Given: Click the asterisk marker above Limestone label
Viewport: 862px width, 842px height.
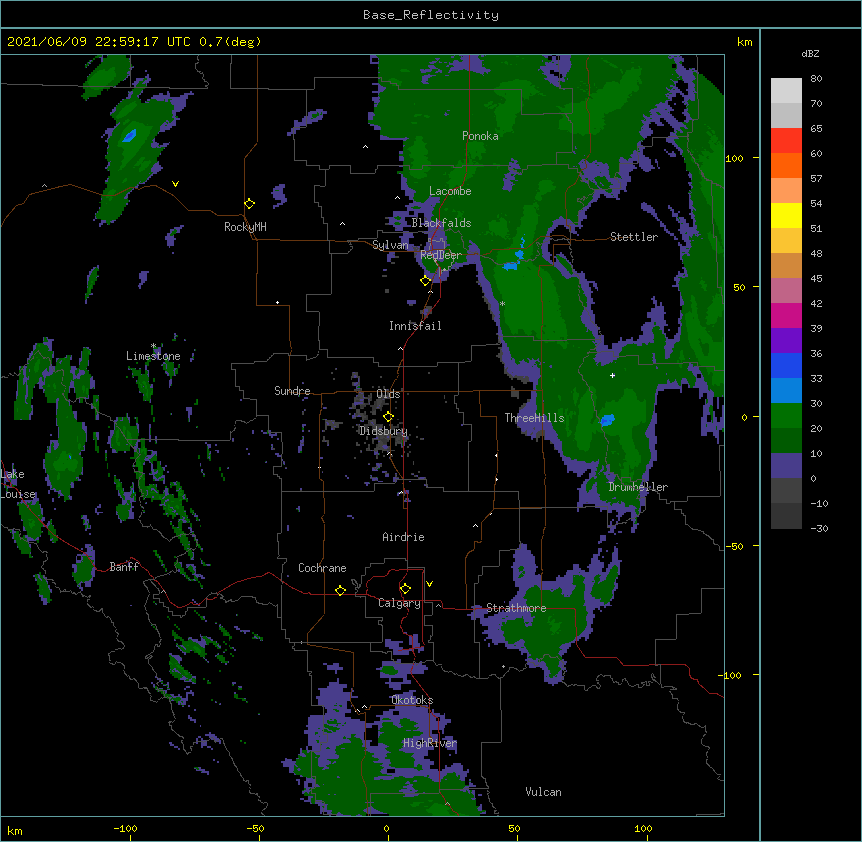Looking at the screenshot, I should click(153, 346).
